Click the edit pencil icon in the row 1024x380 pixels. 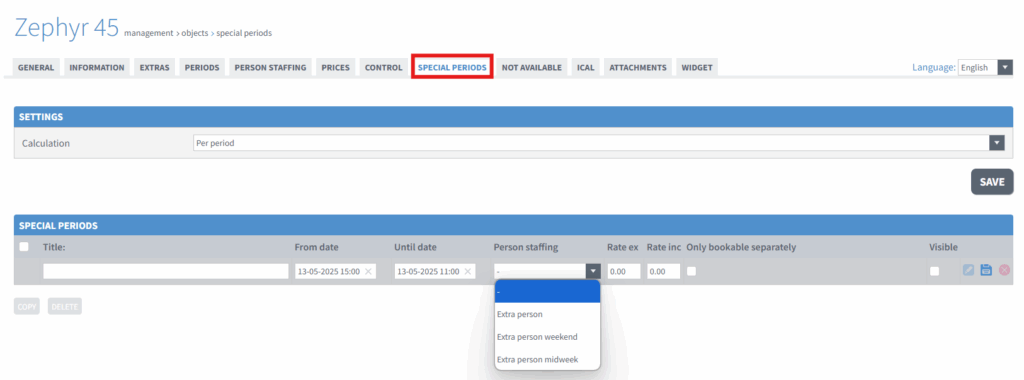pyautogui.click(x=968, y=270)
